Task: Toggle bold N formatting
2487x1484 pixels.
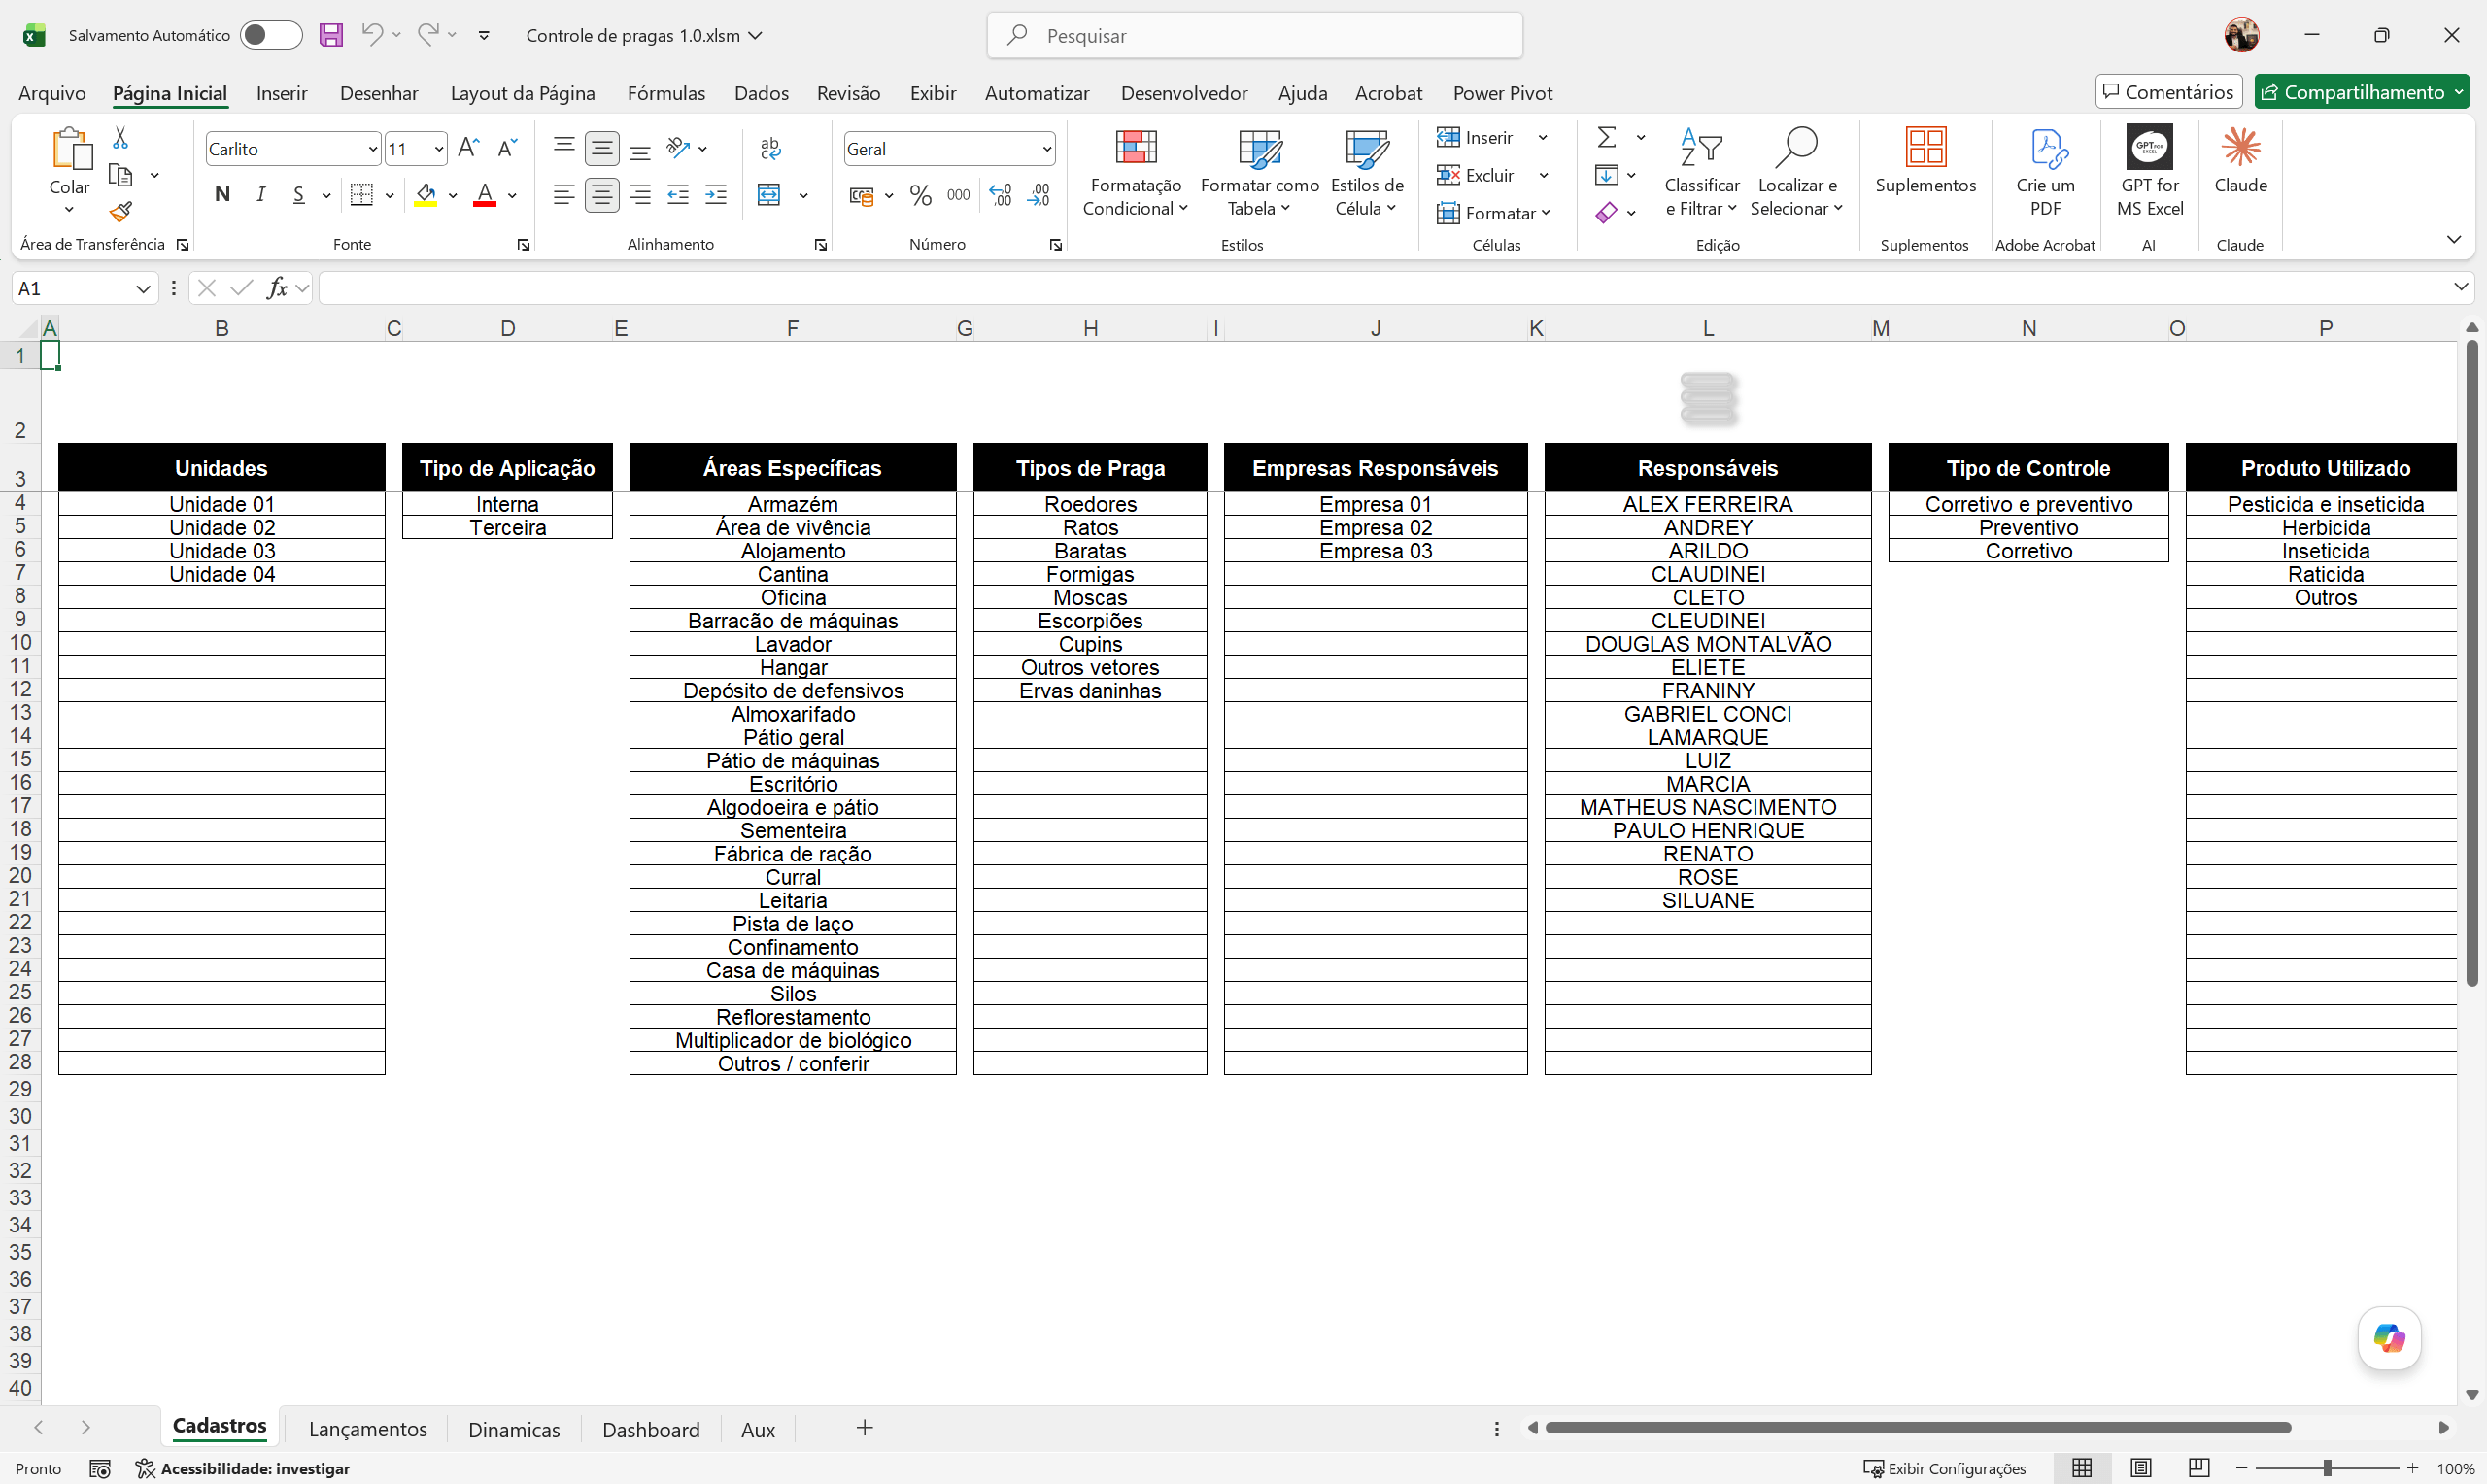Action: (x=222, y=195)
